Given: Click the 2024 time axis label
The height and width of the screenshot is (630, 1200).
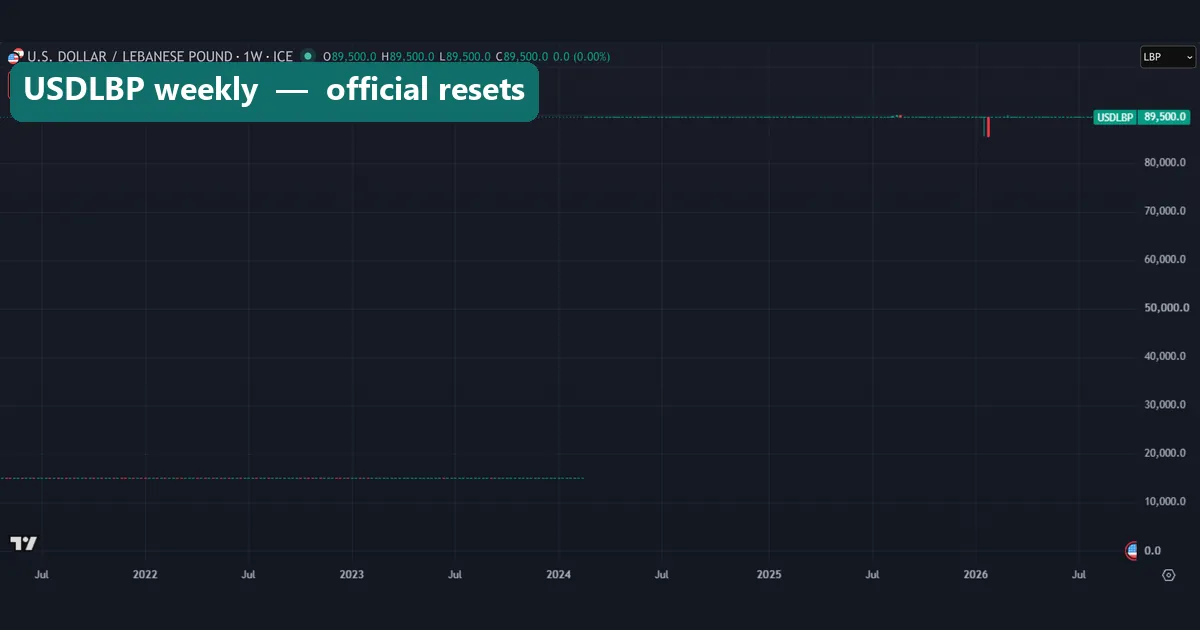Looking at the screenshot, I should click(559, 575).
